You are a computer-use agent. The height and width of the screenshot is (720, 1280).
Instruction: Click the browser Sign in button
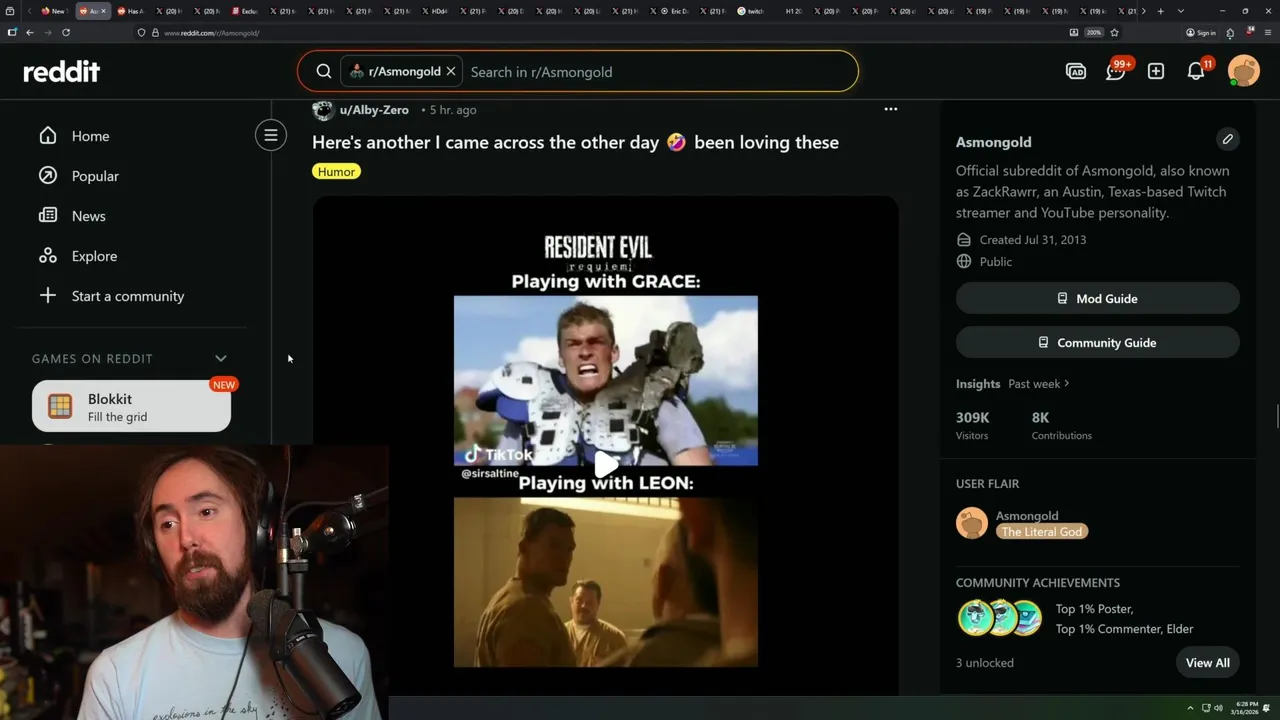pyautogui.click(x=1201, y=33)
